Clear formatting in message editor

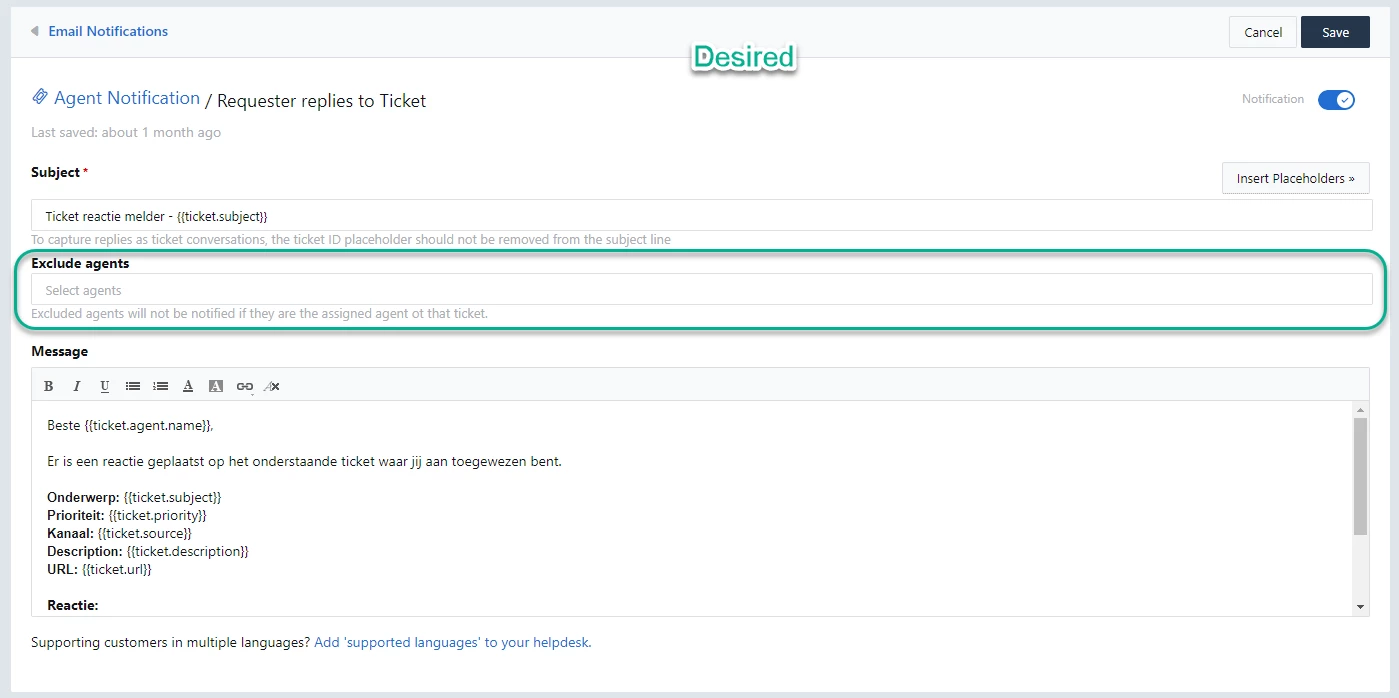coord(272,386)
